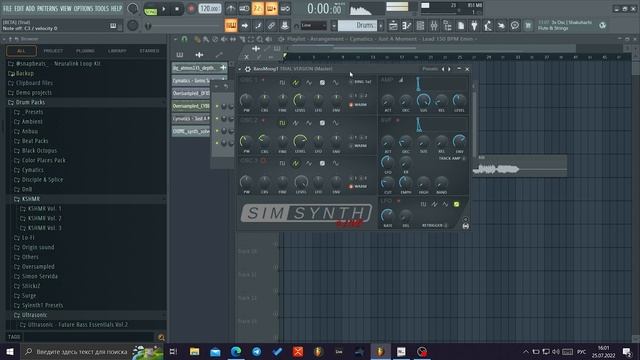
Task: Toggle the RETRIGGER switch in LFO section
Action: pos(446,225)
